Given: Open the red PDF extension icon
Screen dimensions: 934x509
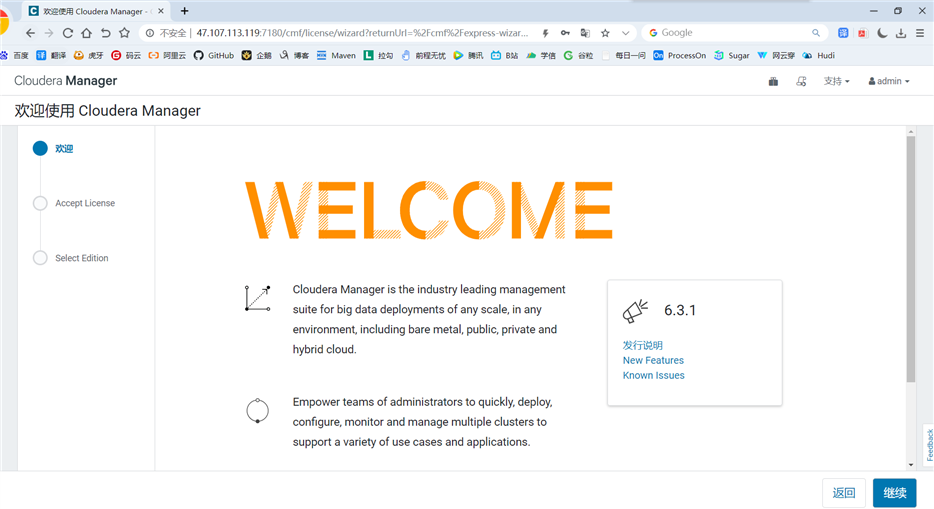Looking at the screenshot, I should point(862,33).
